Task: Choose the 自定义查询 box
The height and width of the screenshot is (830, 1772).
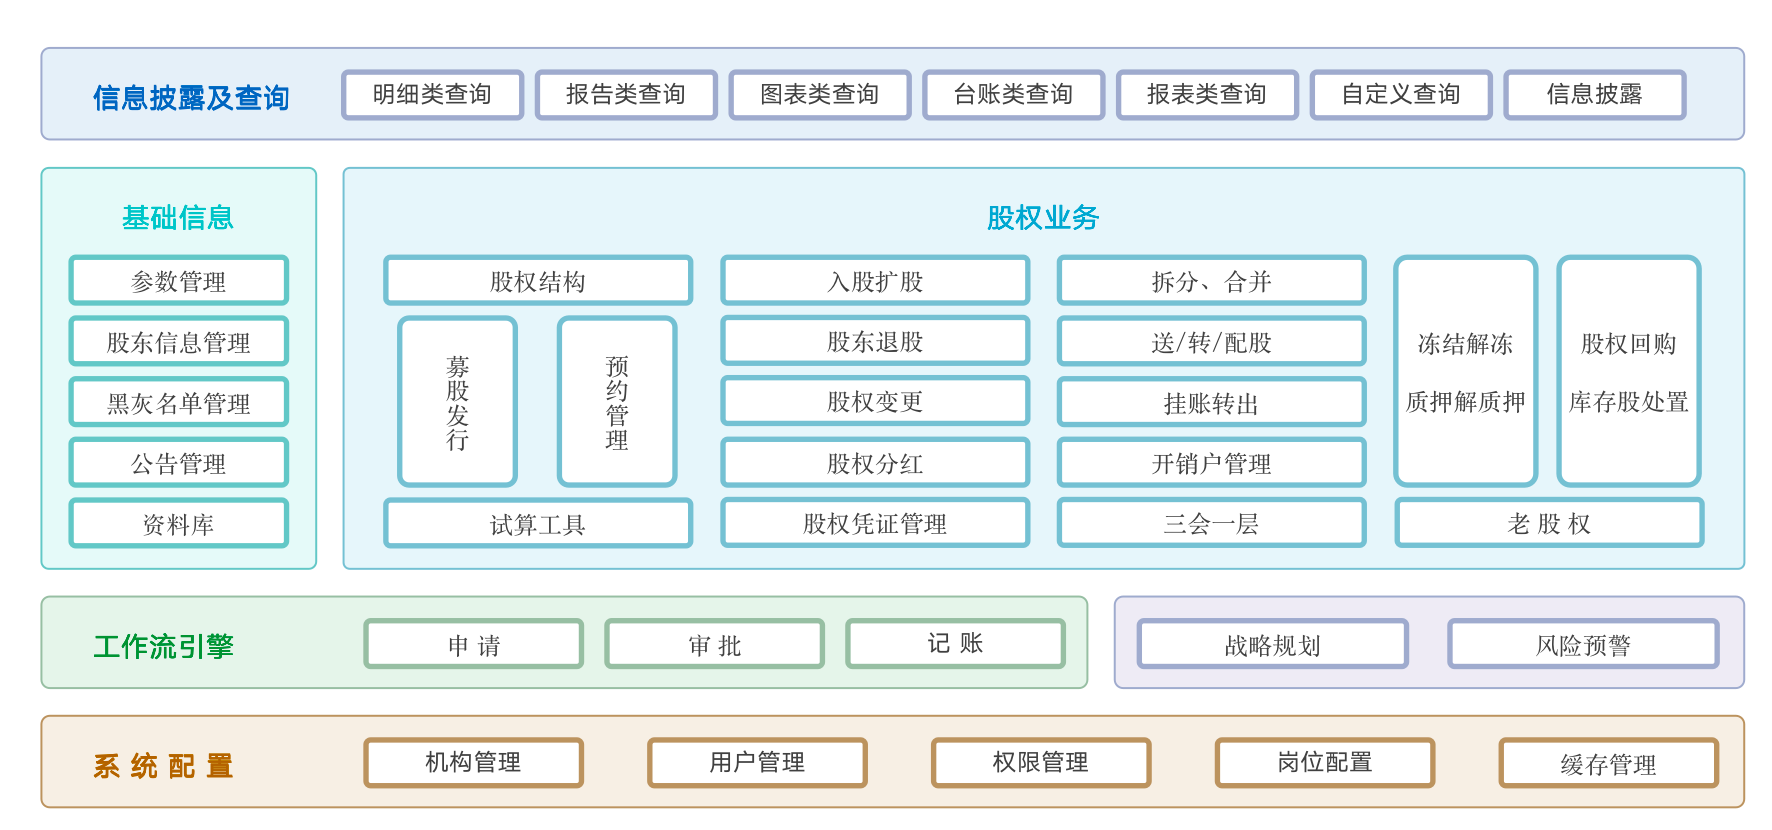Action: (x=1400, y=95)
